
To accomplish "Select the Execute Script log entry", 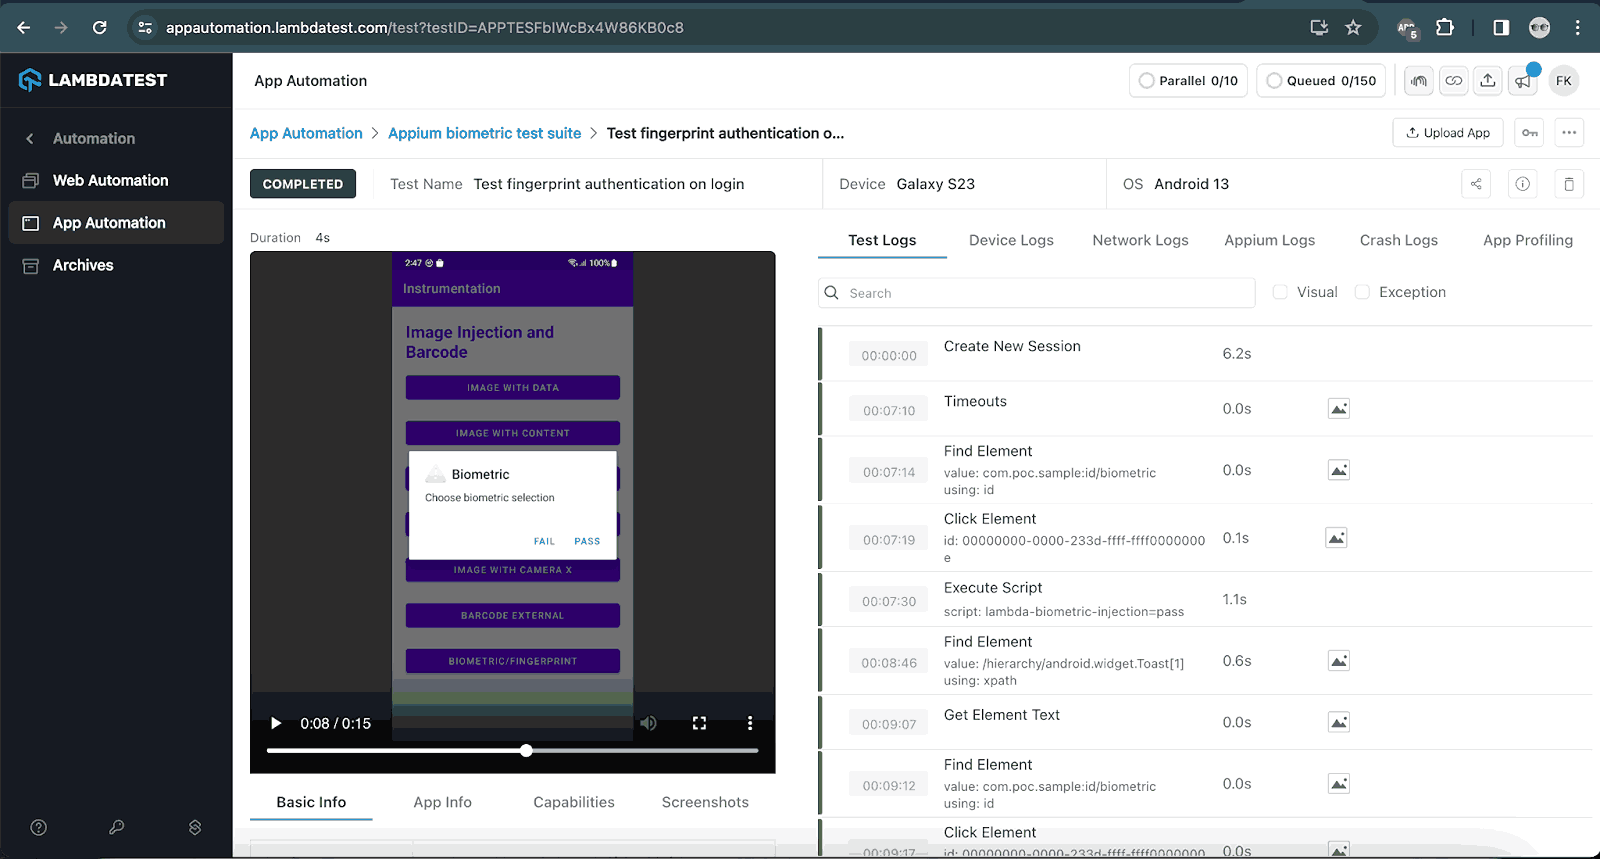I will (x=1206, y=600).
